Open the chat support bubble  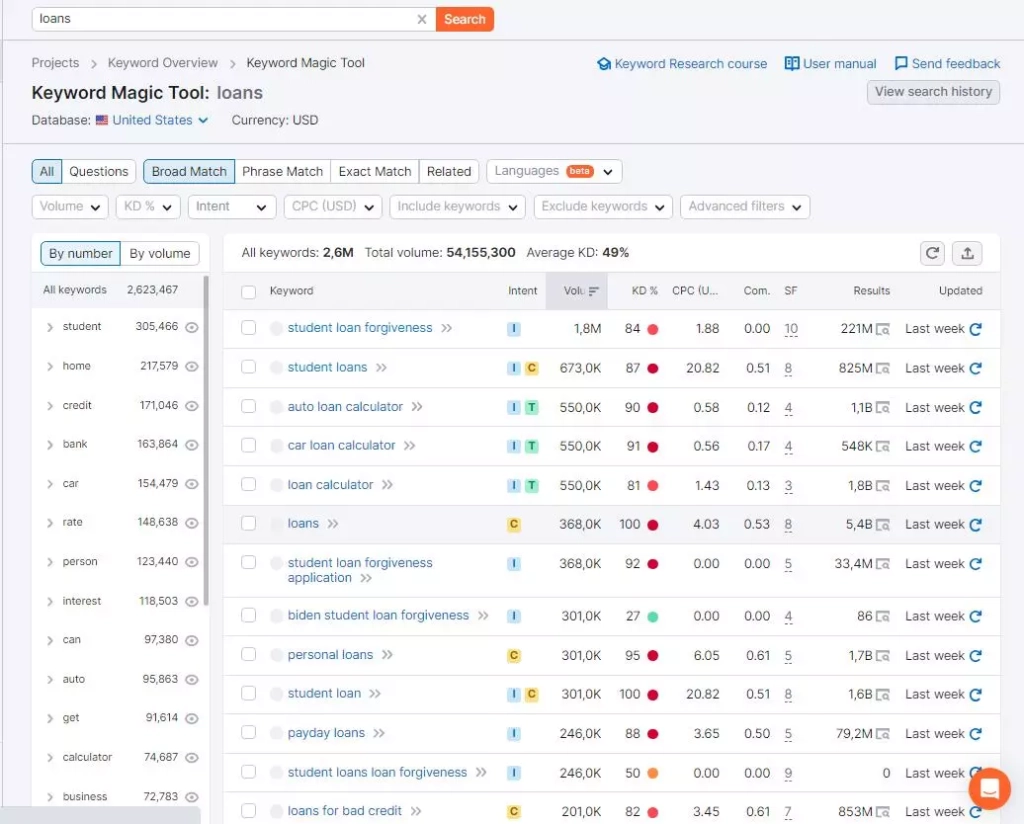click(x=989, y=788)
